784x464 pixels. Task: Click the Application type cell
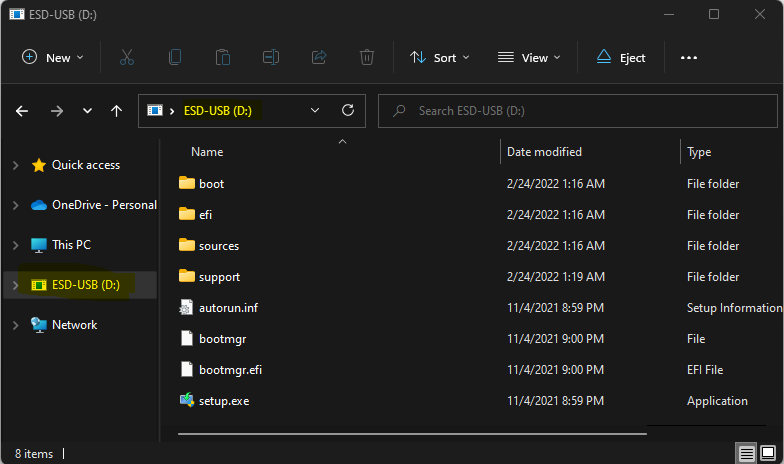coord(717,401)
